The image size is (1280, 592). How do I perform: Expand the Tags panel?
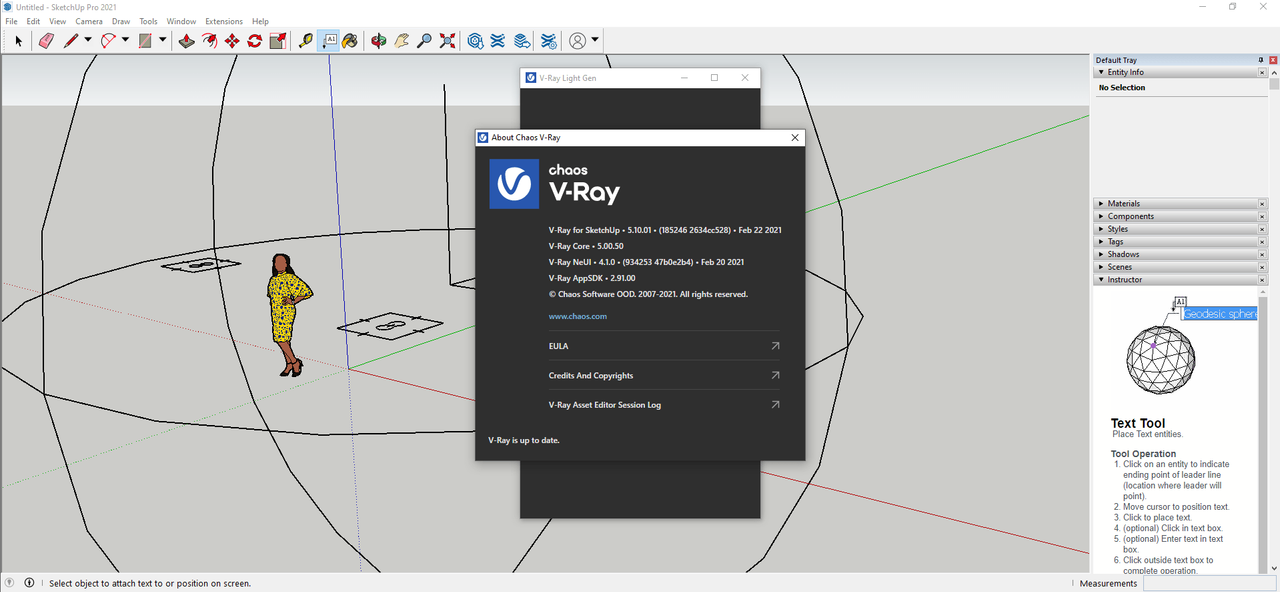pyautogui.click(x=1101, y=242)
